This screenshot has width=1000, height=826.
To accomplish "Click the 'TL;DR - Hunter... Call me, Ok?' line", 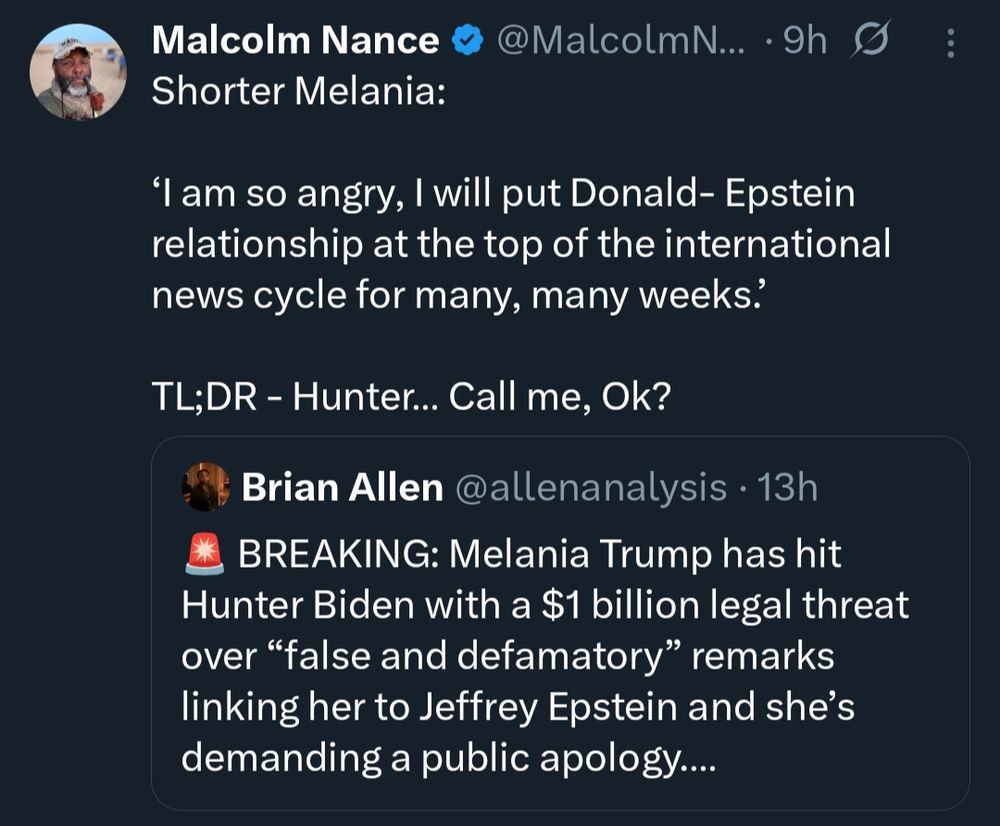I will 412,397.
